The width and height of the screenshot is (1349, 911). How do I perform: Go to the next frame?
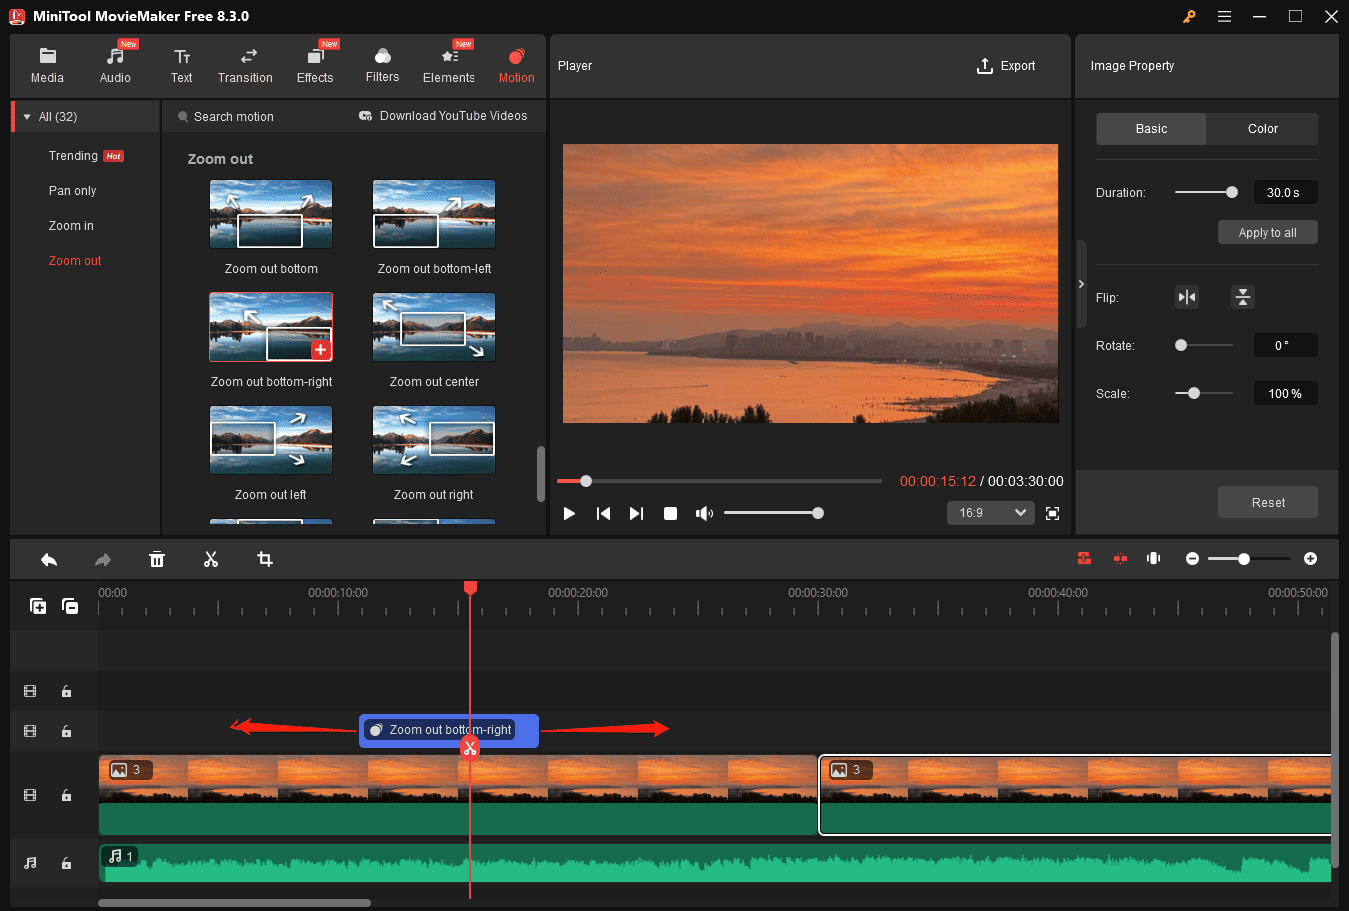[636, 513]
